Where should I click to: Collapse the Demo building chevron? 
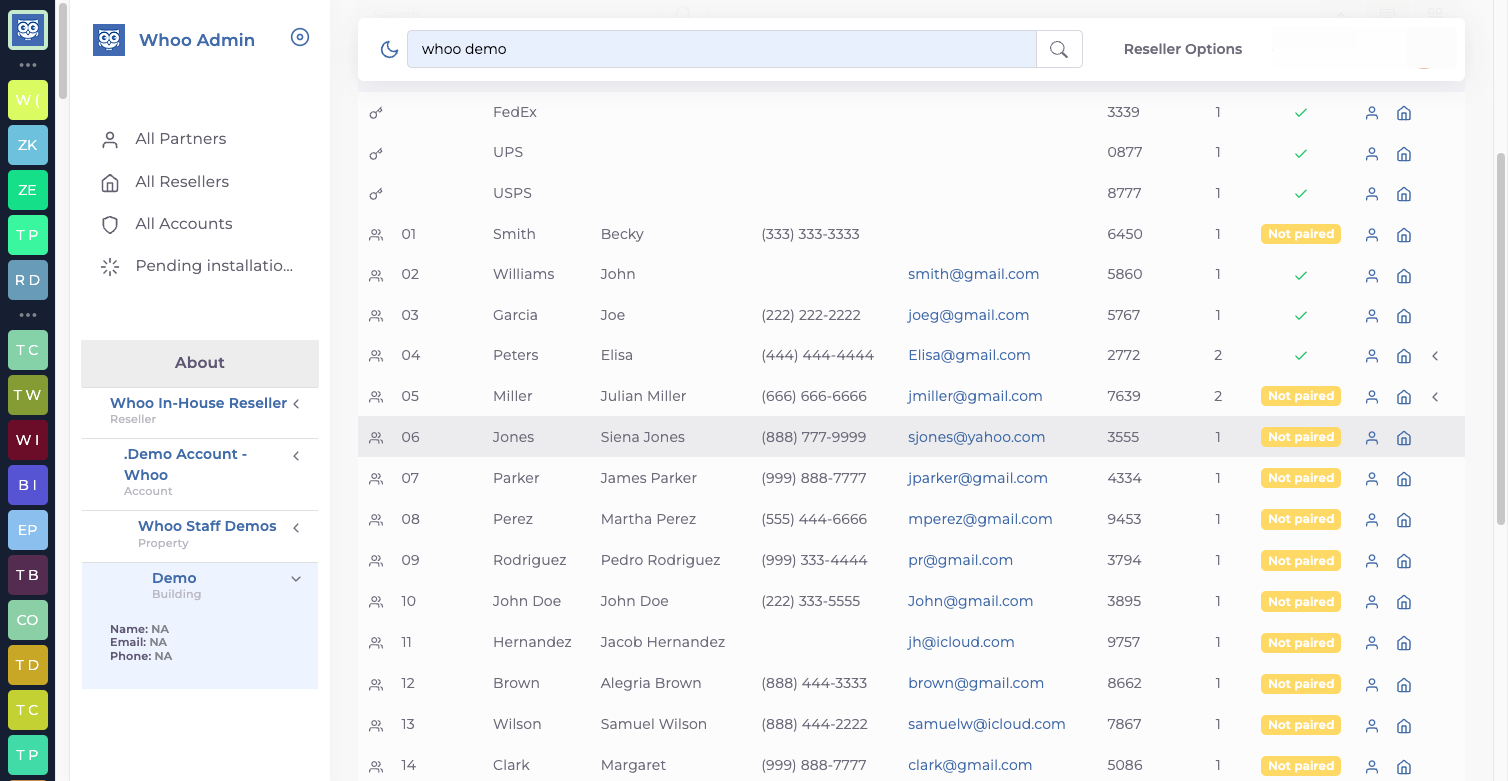click(296, 579)
